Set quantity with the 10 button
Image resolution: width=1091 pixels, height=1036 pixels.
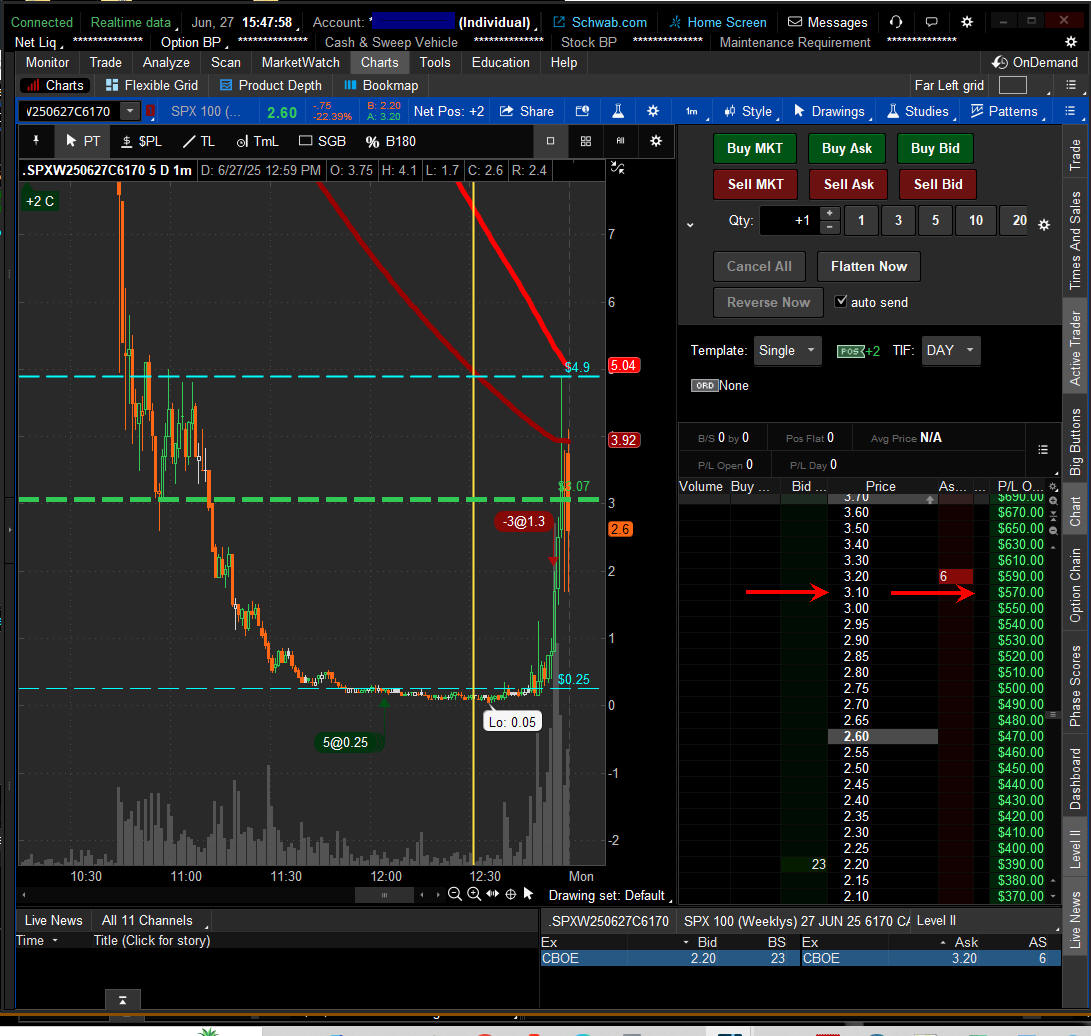[975, 221]
